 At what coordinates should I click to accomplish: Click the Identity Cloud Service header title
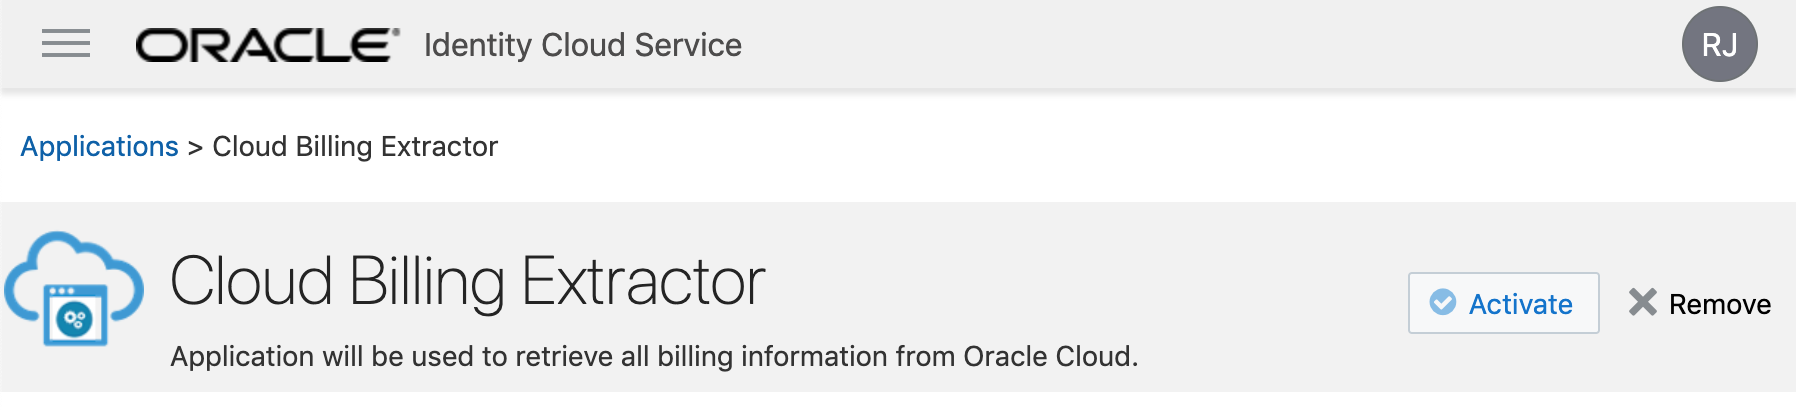coord(583,45)
